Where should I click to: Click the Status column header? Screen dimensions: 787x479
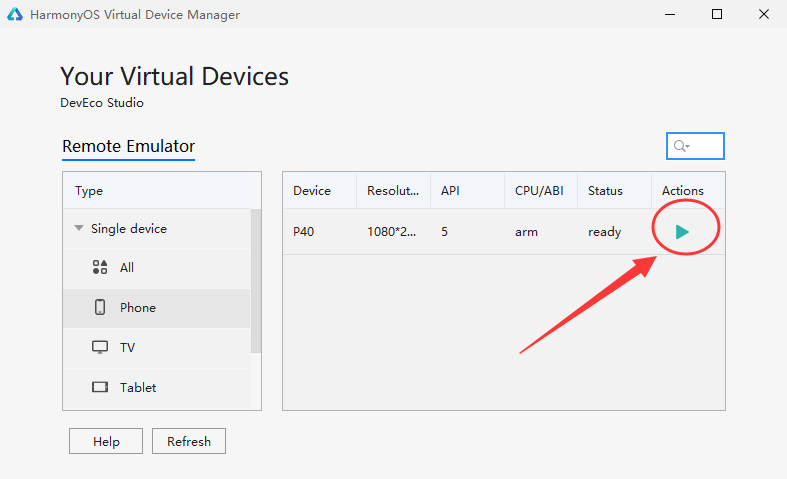[614, 190]
